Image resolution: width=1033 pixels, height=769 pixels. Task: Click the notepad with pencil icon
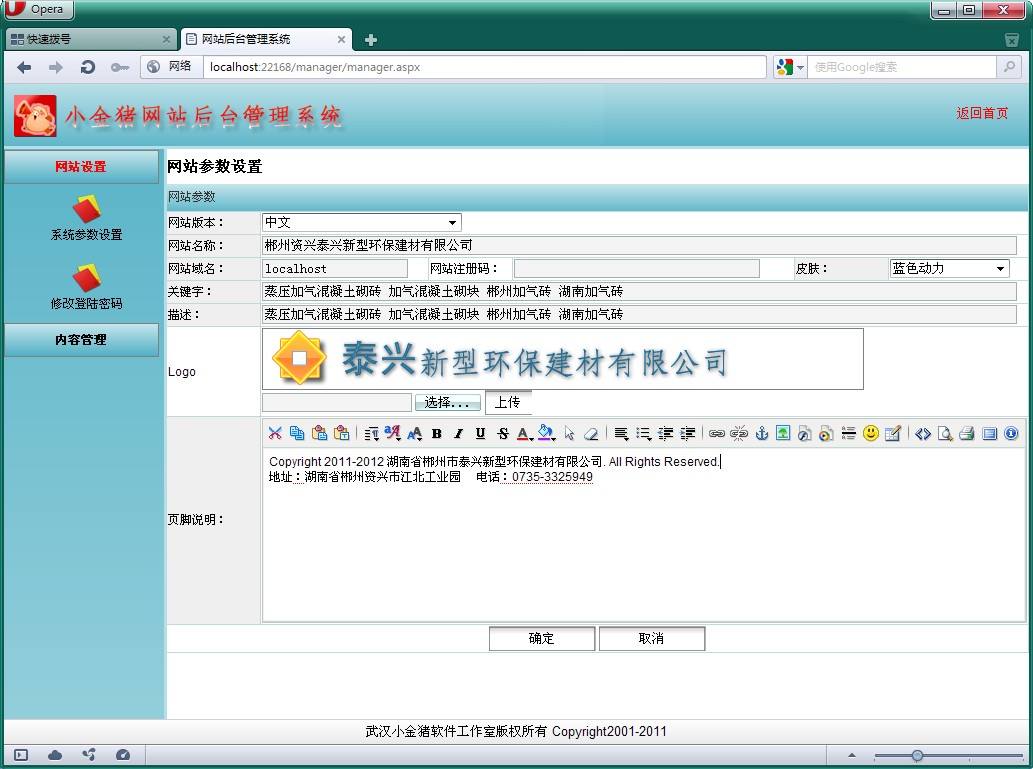click(893, 433)
